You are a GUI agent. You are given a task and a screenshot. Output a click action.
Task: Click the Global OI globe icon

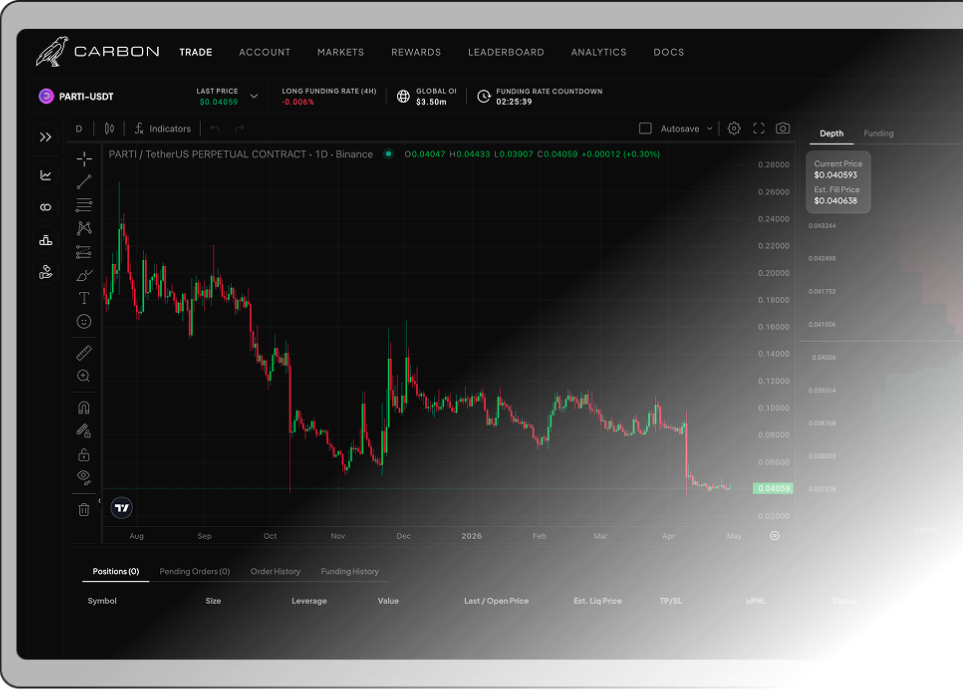point(403,96)
